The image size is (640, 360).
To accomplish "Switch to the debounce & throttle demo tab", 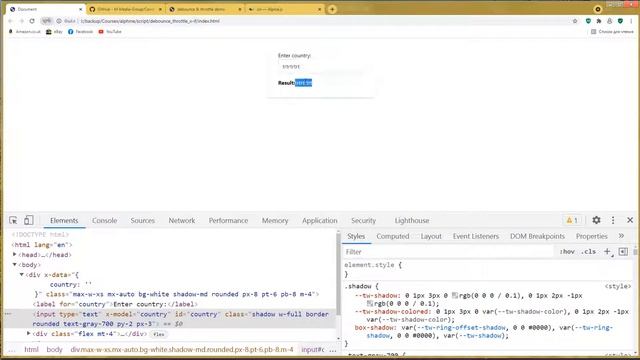I will point(205,9).
